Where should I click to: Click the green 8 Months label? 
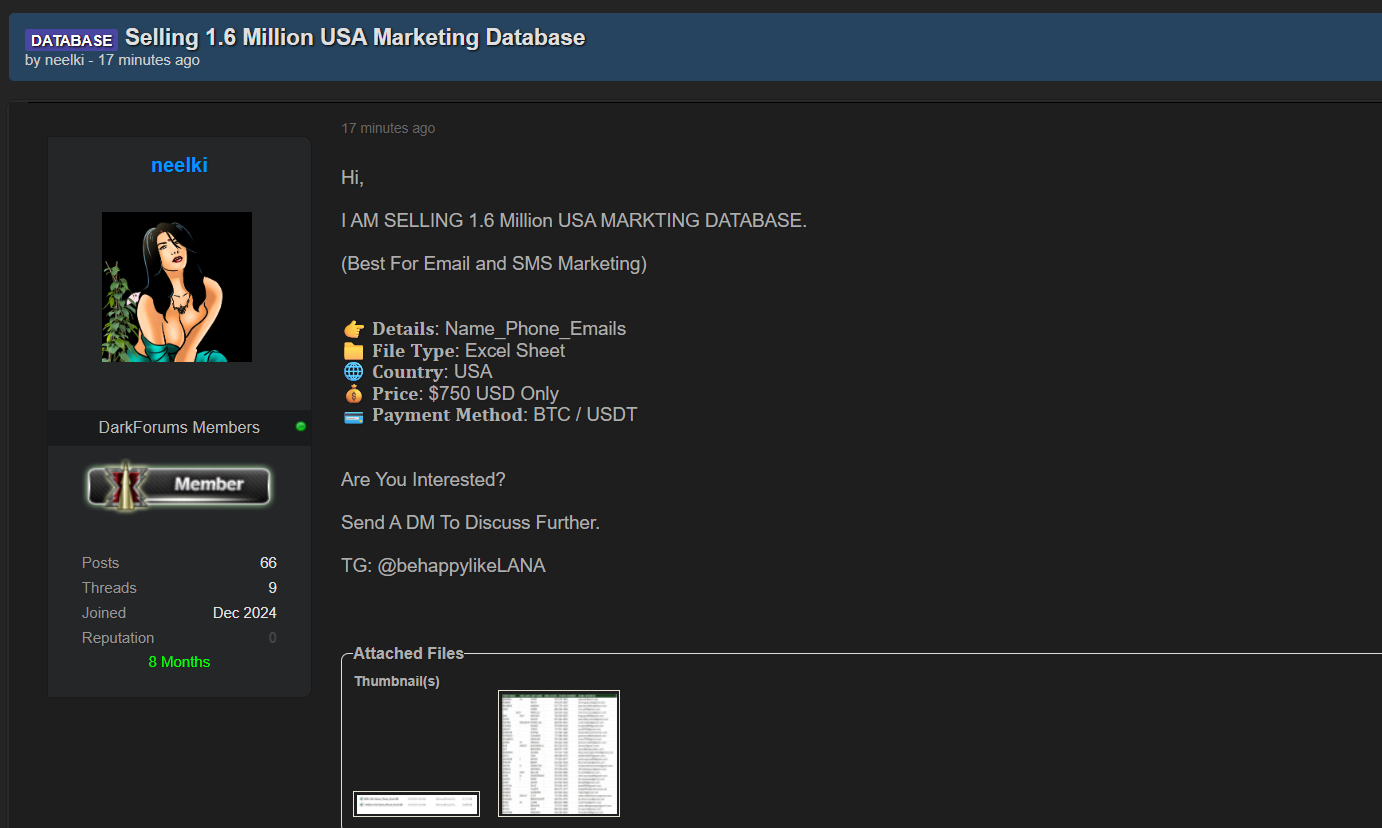click(179, 662)
